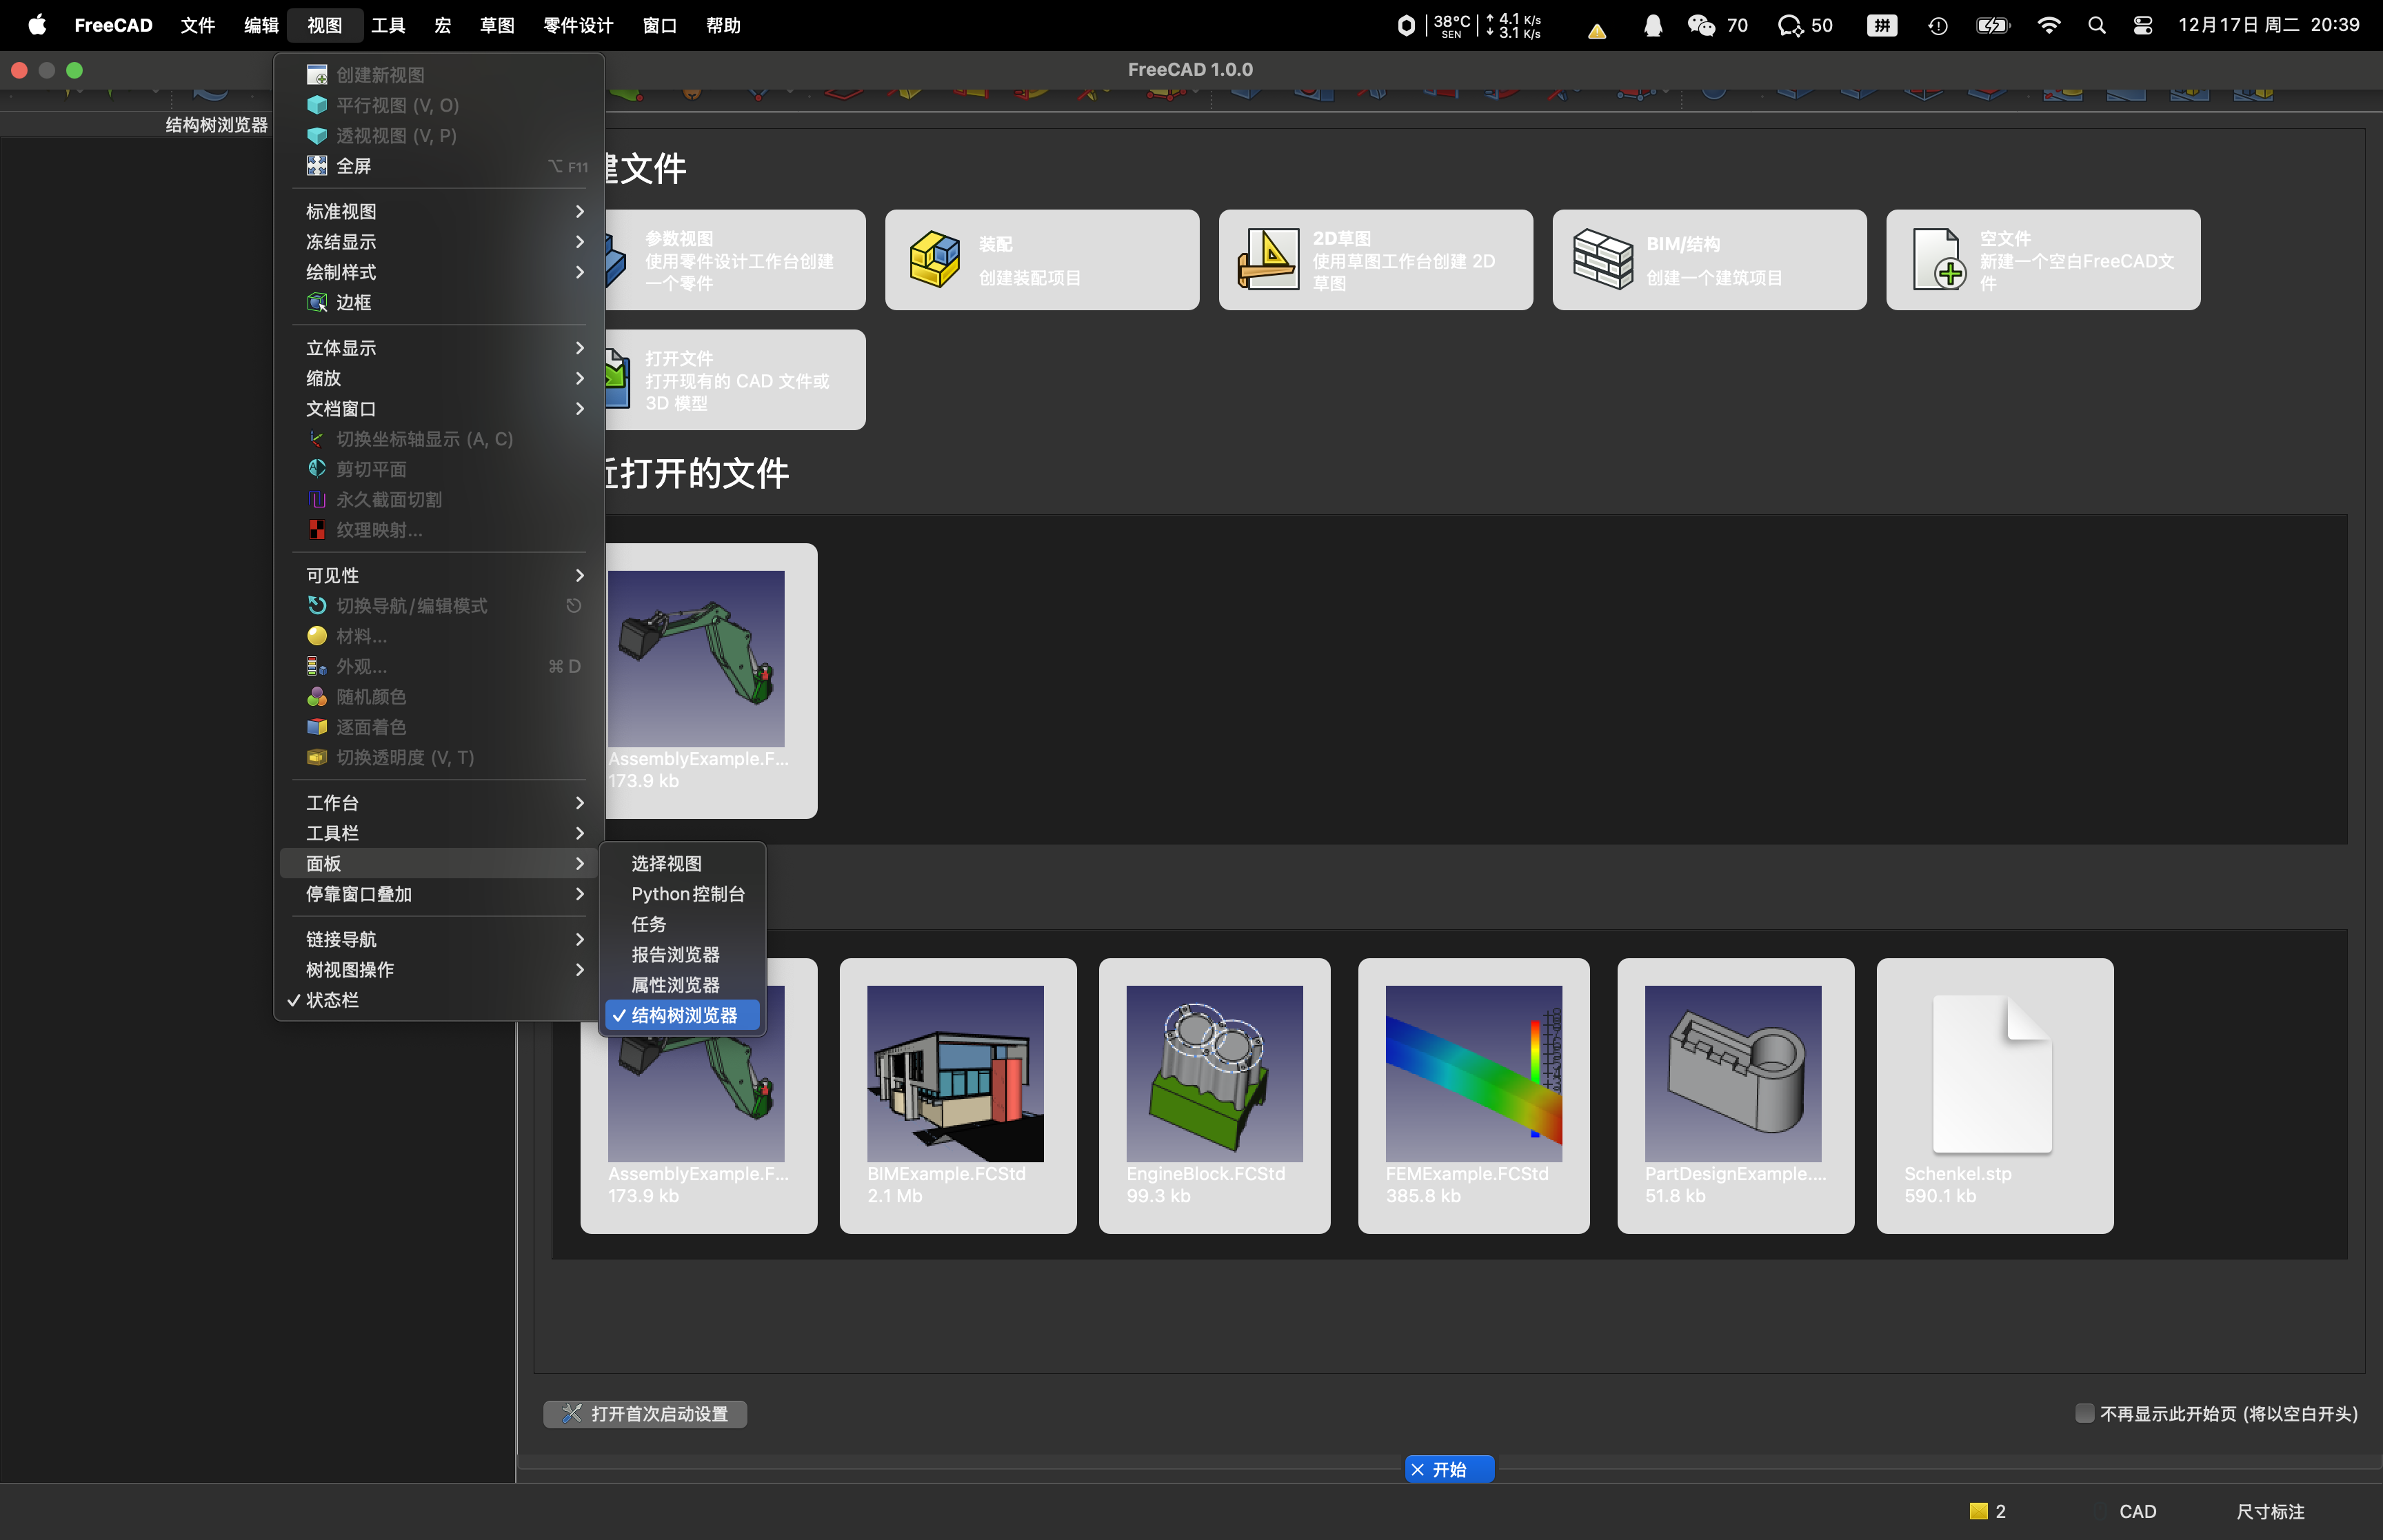The height and width of the screenshot is (1540, 2383).
Task: Click 尺寸标注 in the status bar
Action: pyautogui.click(x=2270, y=1511)
